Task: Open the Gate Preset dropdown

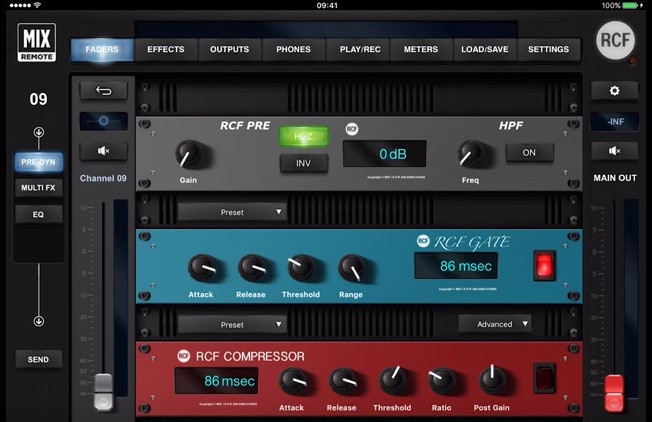Action: pos(232,212)
